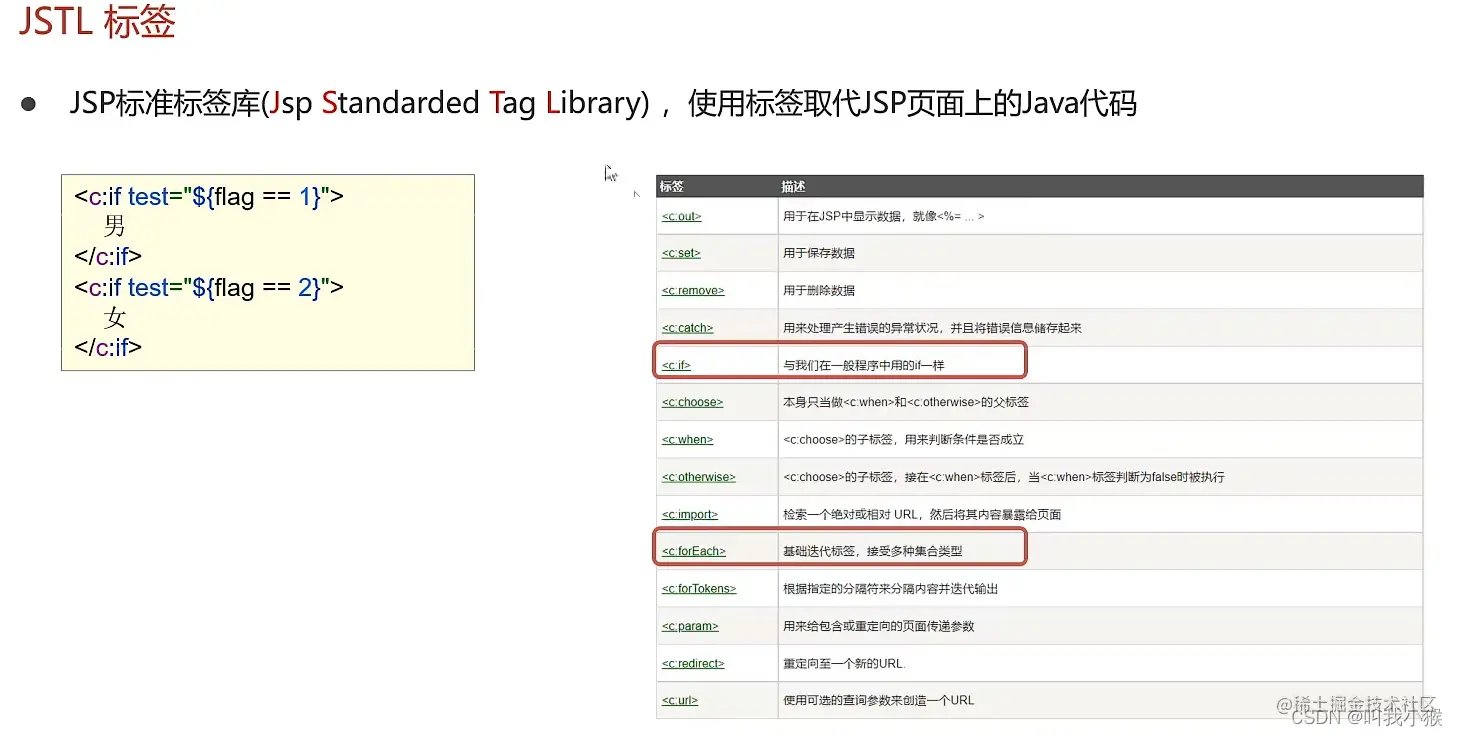The height and width of the screenshot is (736, 1458).
Task: Click the <c:url> hyperlink
Action: click(x=679, y=700)
